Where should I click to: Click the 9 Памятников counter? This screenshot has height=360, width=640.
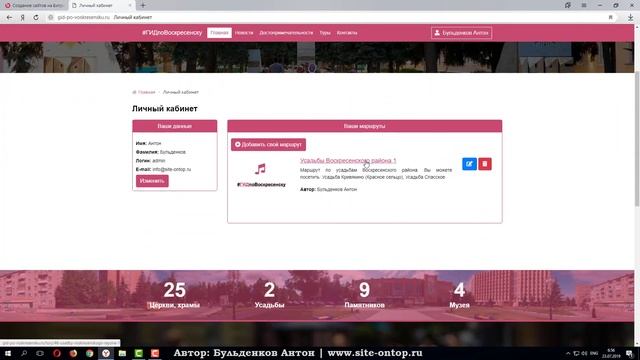(x=364, y=295)
